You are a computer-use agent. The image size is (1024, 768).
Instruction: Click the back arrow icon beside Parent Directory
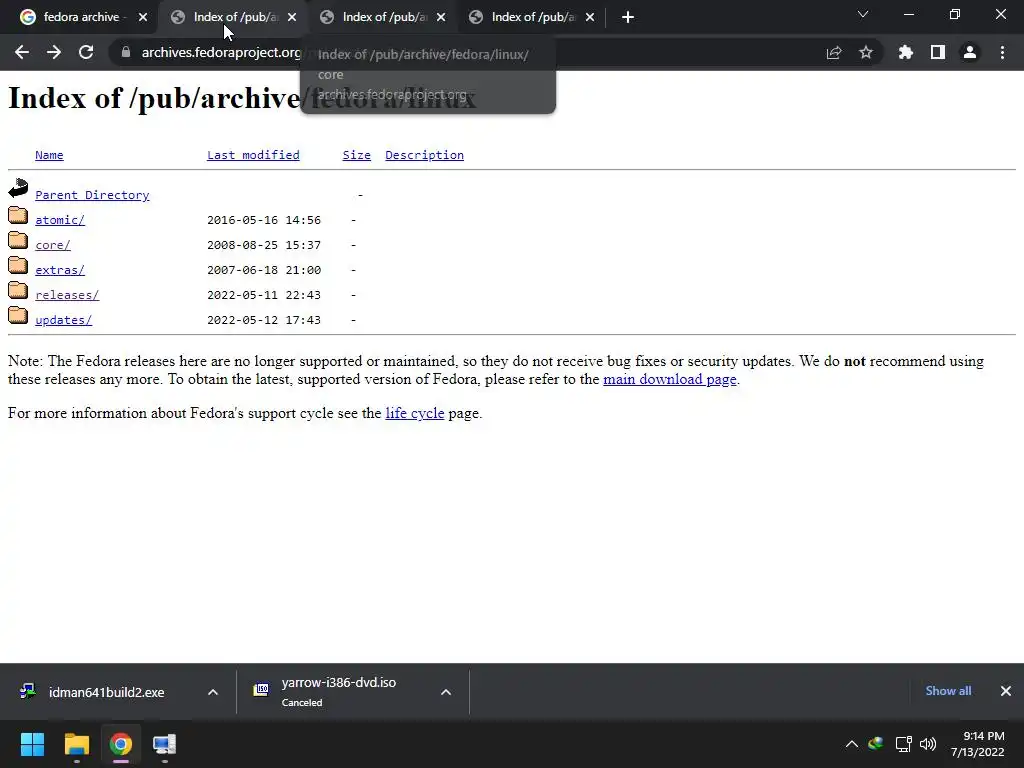pyautogui.click(x=18, y=188)
